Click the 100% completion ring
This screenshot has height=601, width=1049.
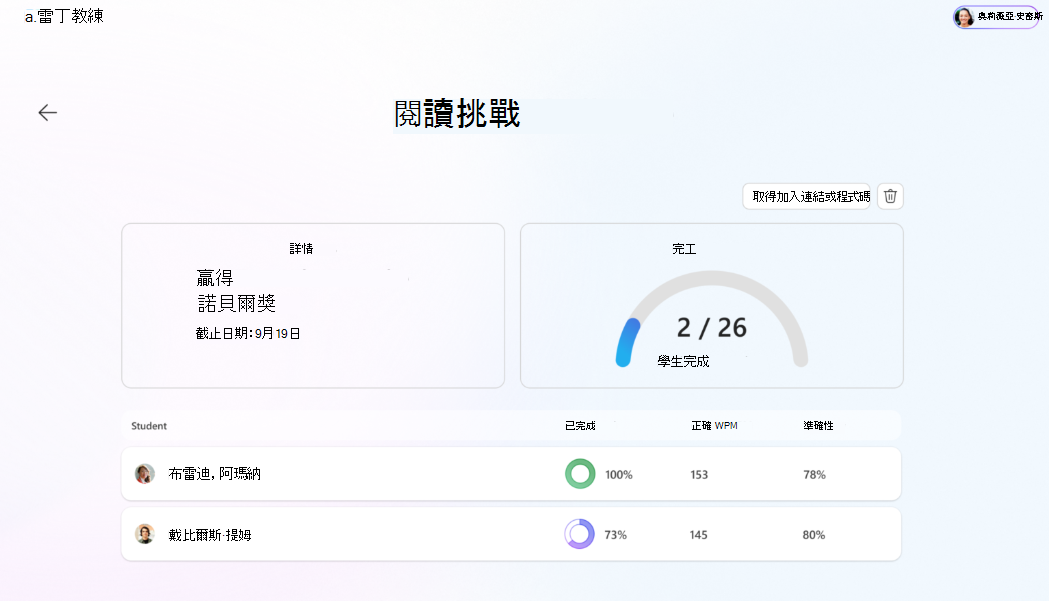[x=580, y=474]
